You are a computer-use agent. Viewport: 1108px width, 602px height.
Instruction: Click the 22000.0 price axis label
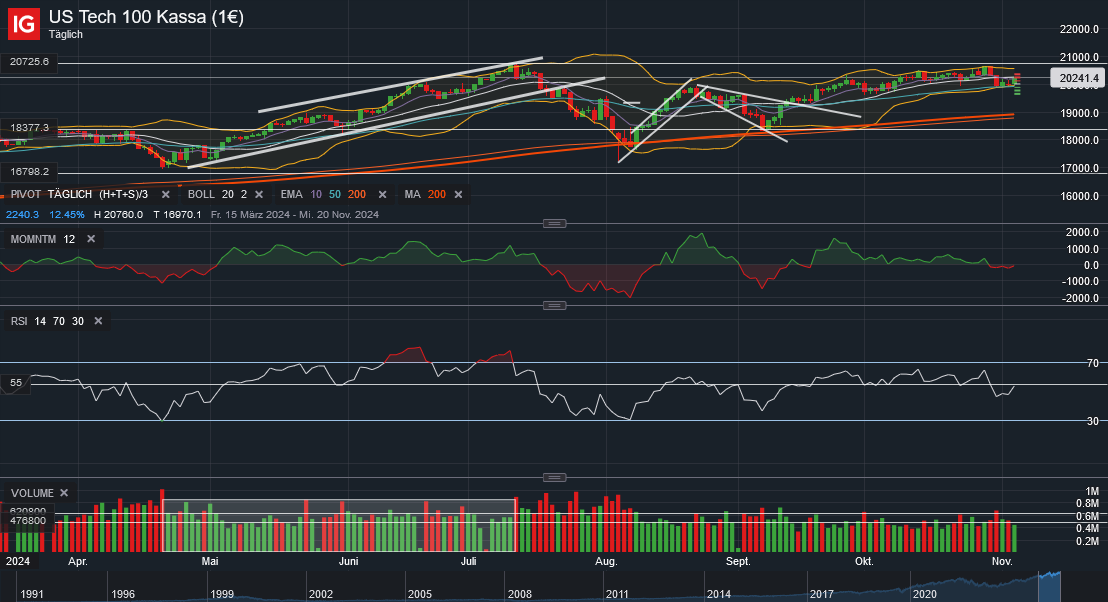click(x=1079, y=29)
